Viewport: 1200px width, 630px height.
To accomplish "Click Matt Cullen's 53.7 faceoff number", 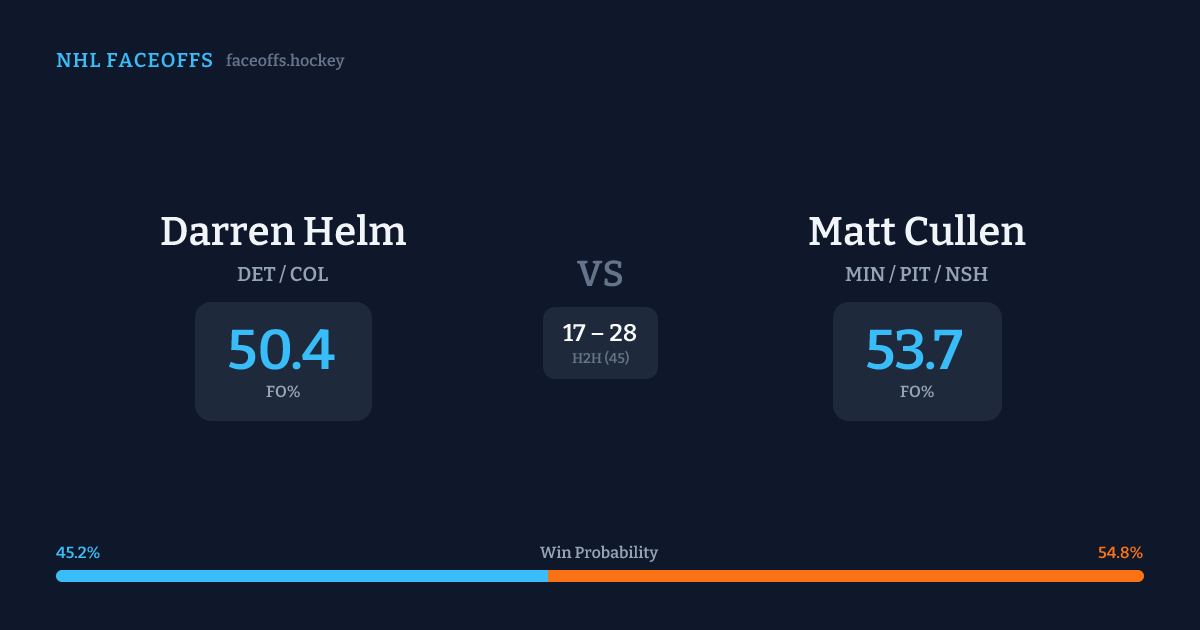I will click(914, 349).
